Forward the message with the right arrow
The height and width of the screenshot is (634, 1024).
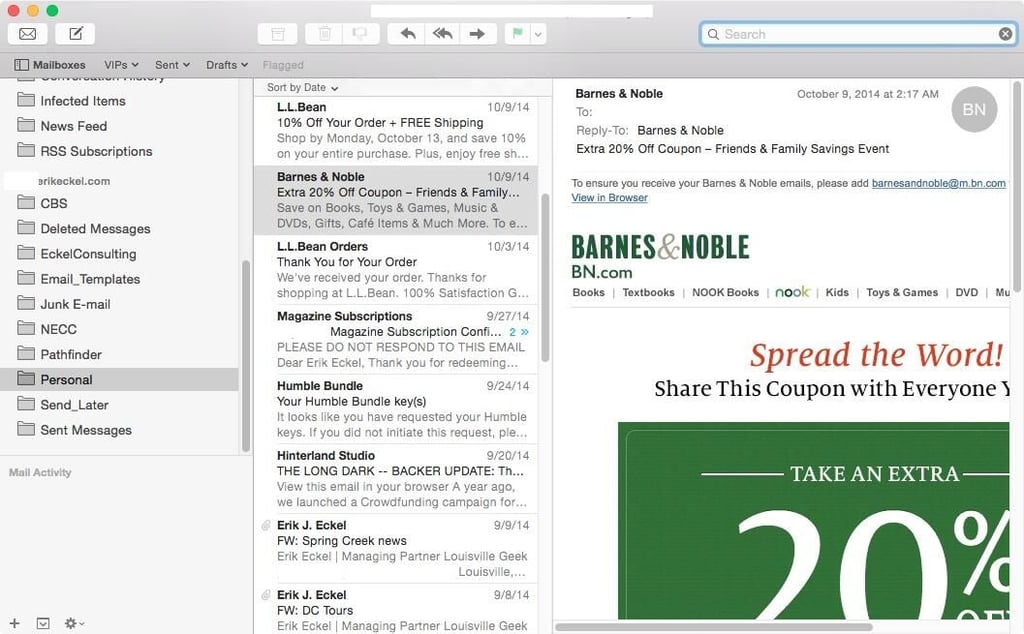(478, 34)
